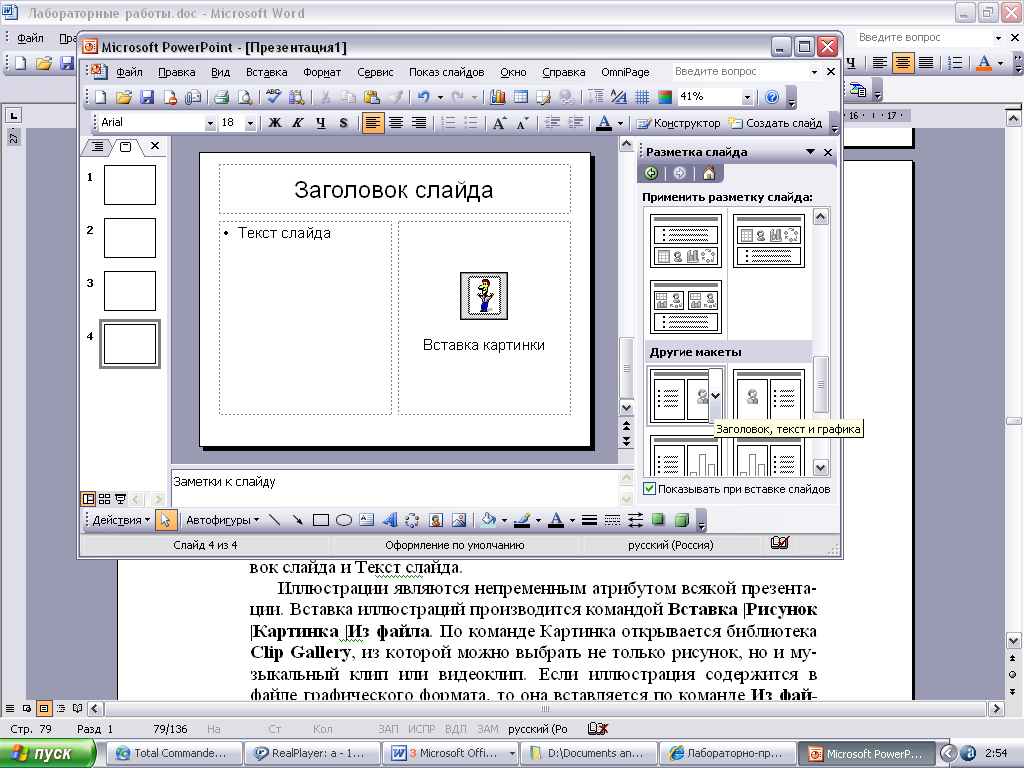The width and height of the screenshot is (1024, 768).
Task: Toggle grid display icon in toolbar
Action: (x=642, y=97)
